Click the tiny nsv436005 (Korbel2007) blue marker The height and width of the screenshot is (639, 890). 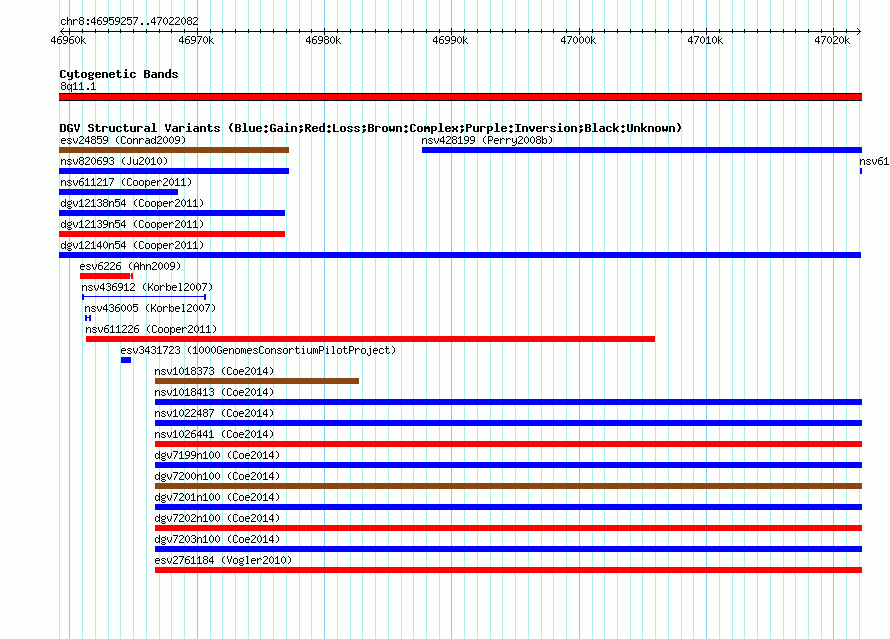[x=88, y=318]
